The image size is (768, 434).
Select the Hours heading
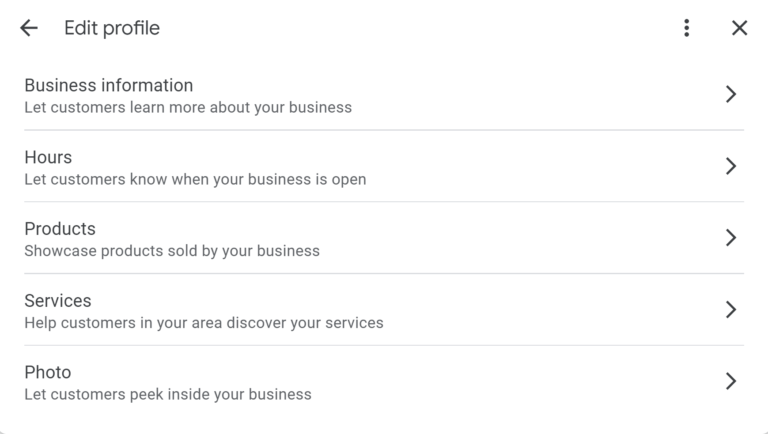(x=48, y=158)
